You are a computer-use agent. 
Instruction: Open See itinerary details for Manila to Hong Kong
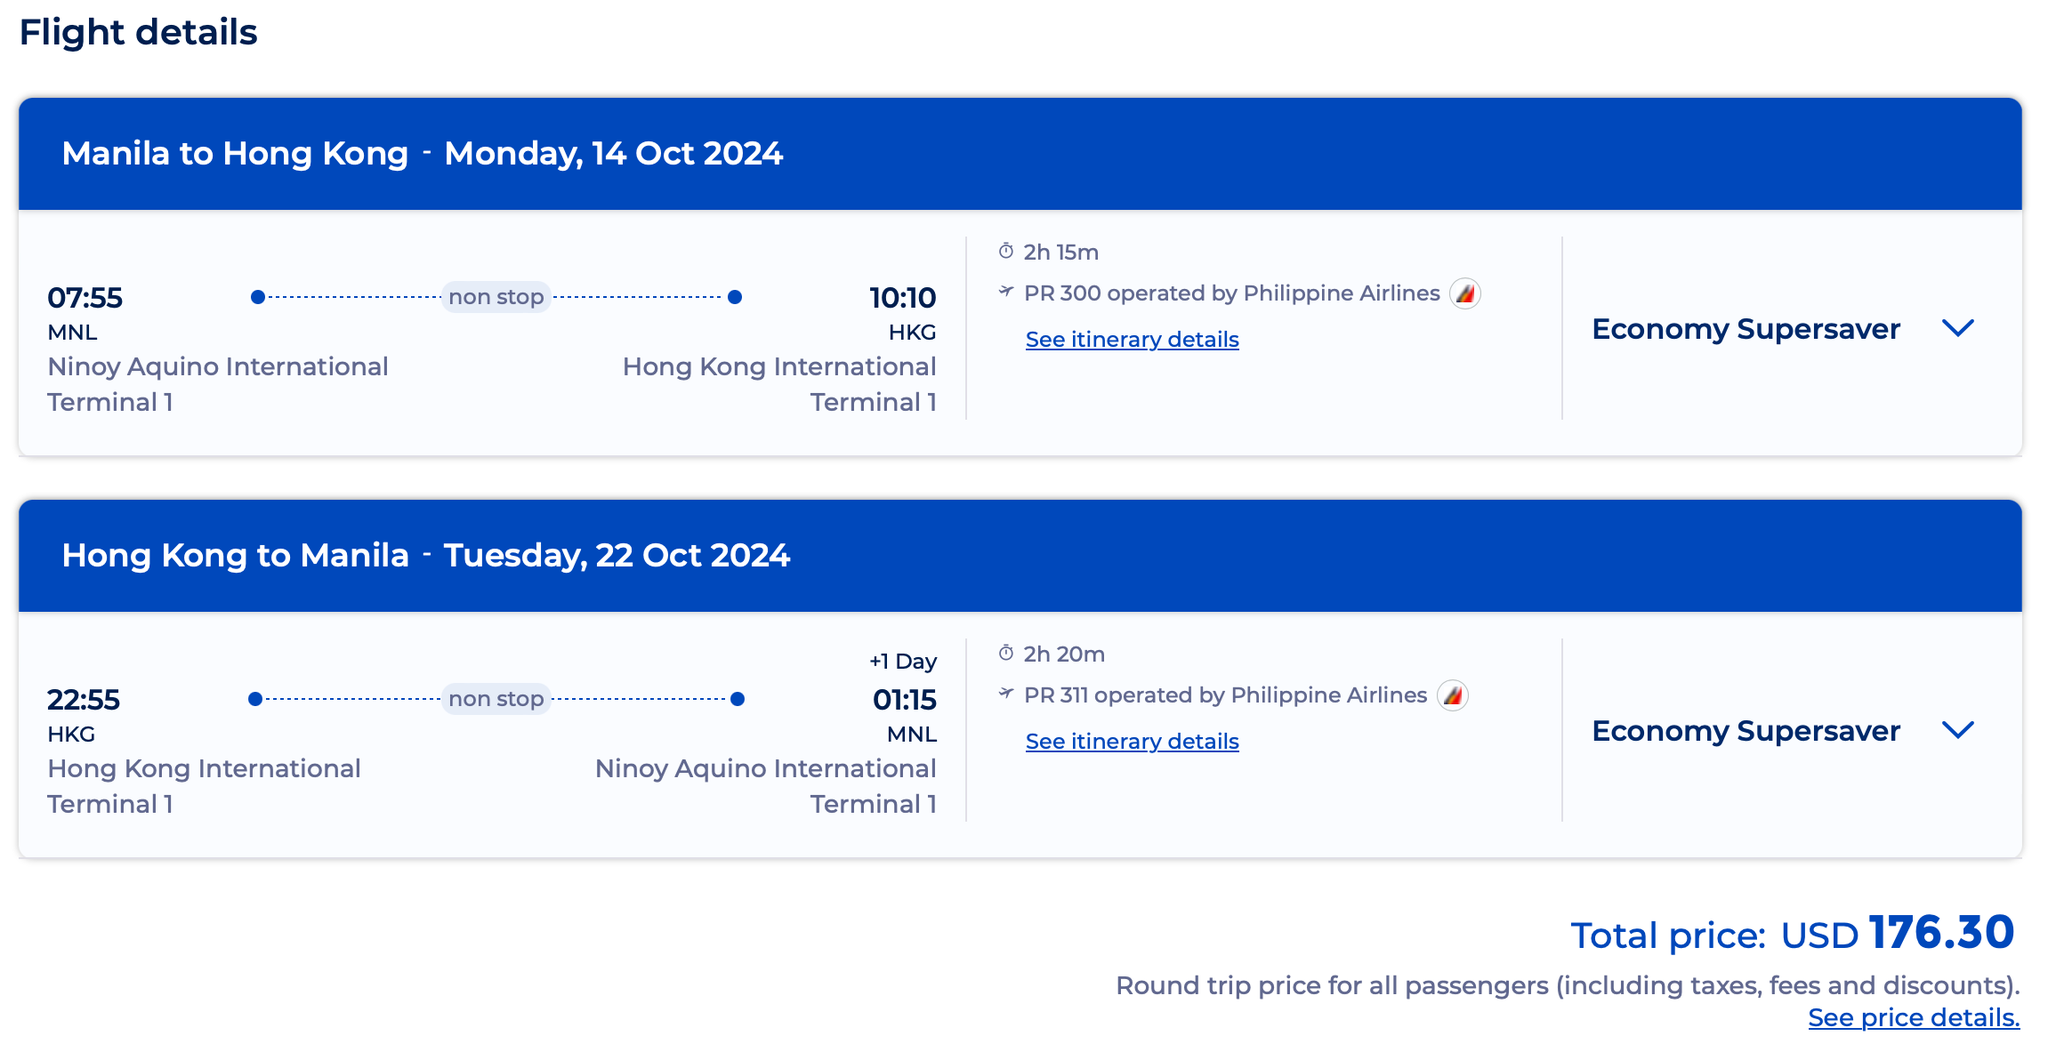point(1132,340)
